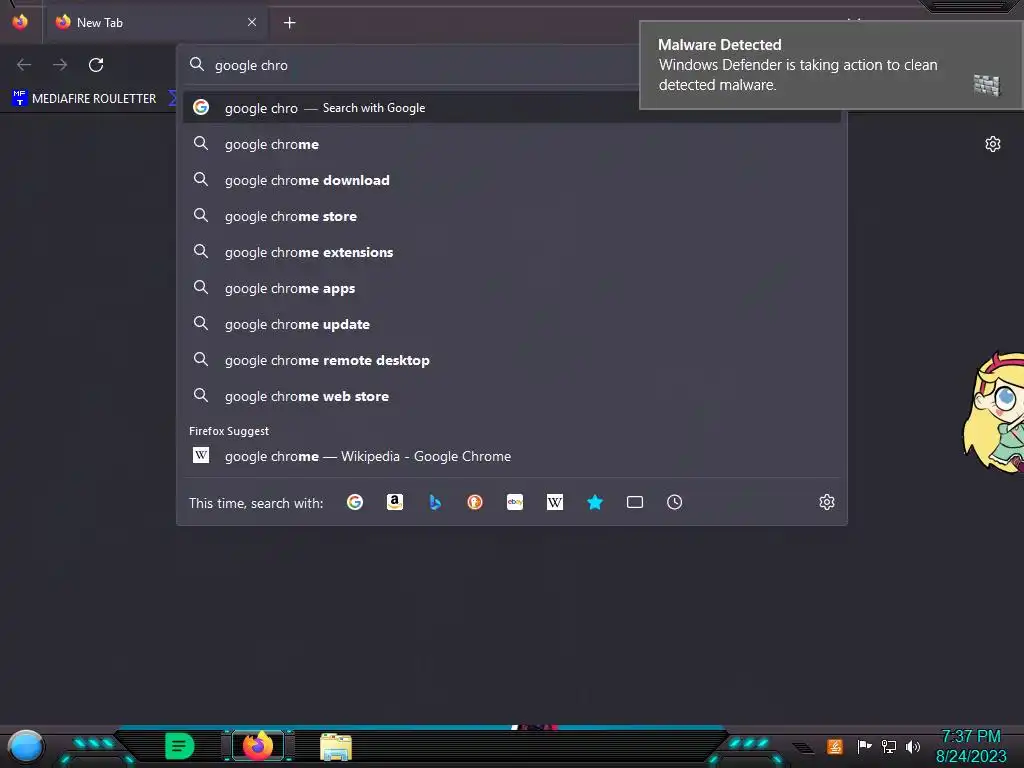Screen dimensions: 1024x768
Task: Select the 'google chrome' suggestion
Action: point(512,144)
